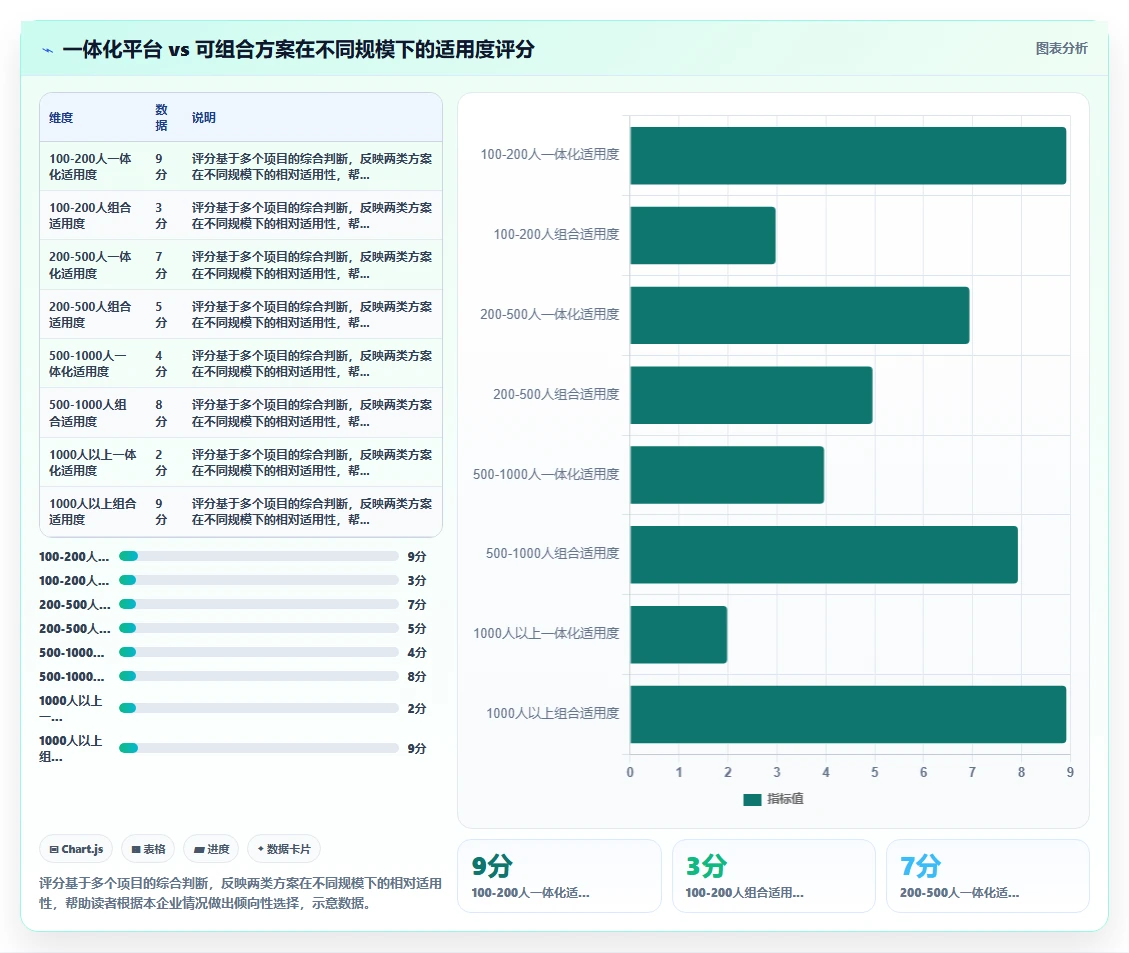Viewport: 1129px width, 953px height.
Task: Click the progress bar showing 7分
Action: 258,604
